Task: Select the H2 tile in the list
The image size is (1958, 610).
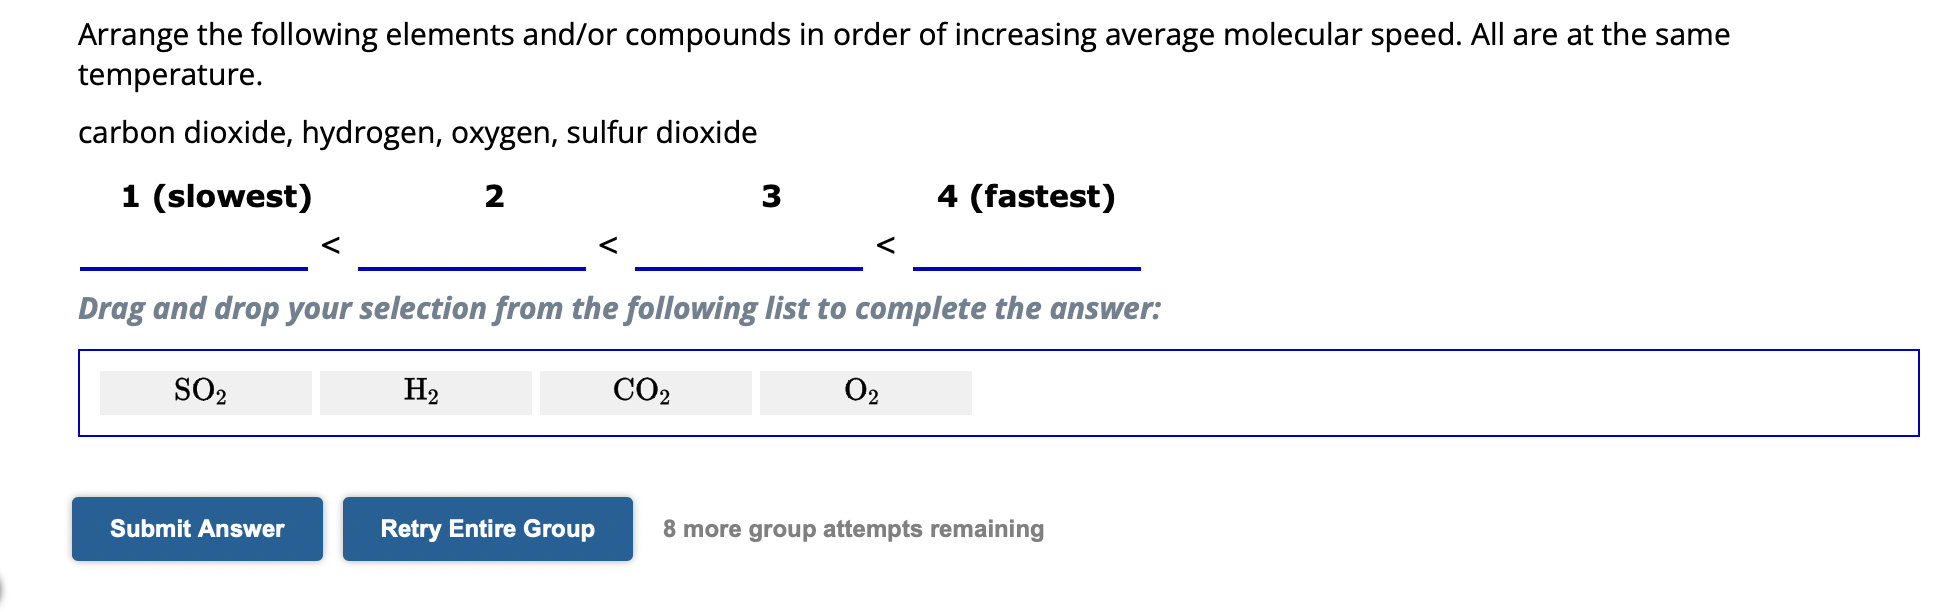Action: point(423,392)
